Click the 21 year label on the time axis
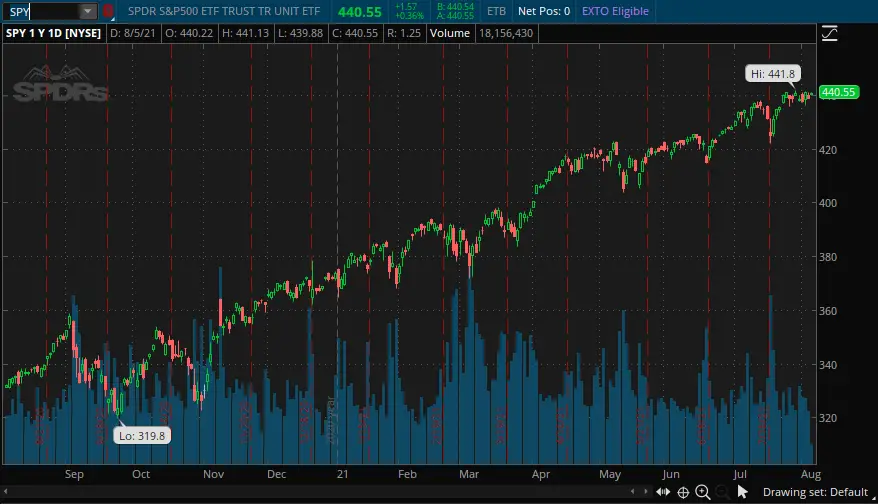The width and height of the screenshot is (878, 504). (342, 474)
